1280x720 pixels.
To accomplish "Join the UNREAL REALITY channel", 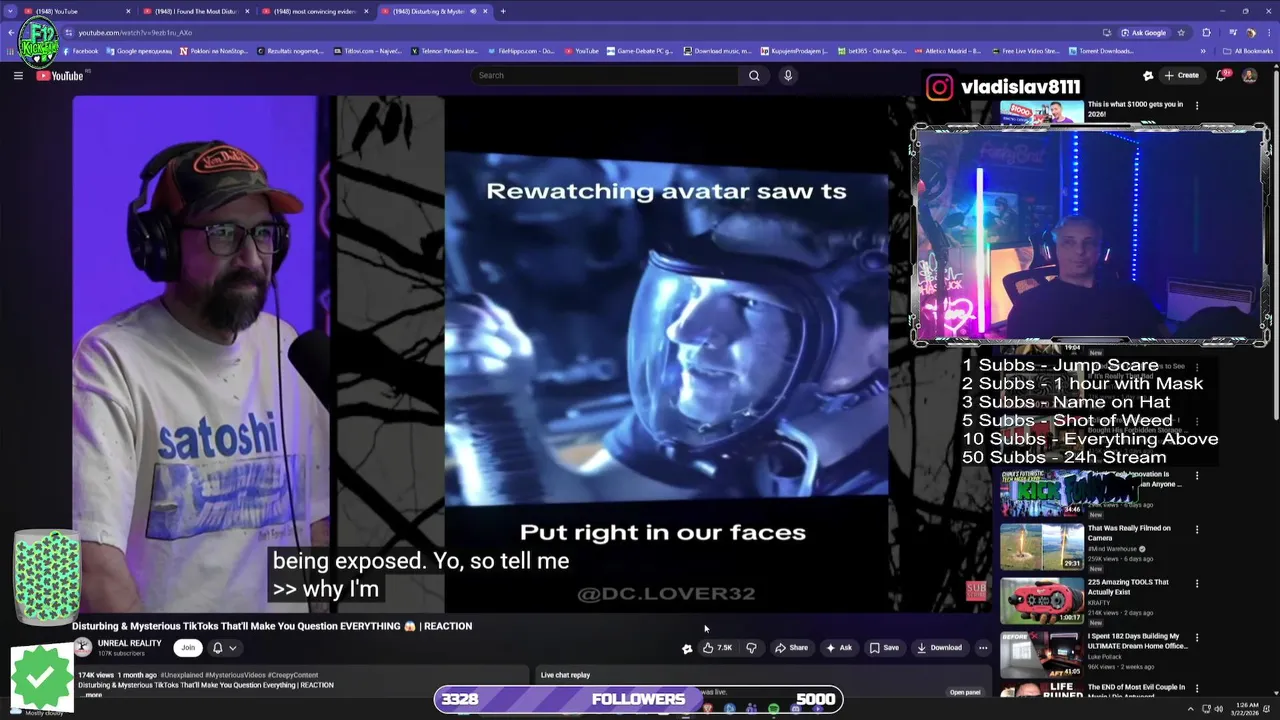I will coord(188,647).
